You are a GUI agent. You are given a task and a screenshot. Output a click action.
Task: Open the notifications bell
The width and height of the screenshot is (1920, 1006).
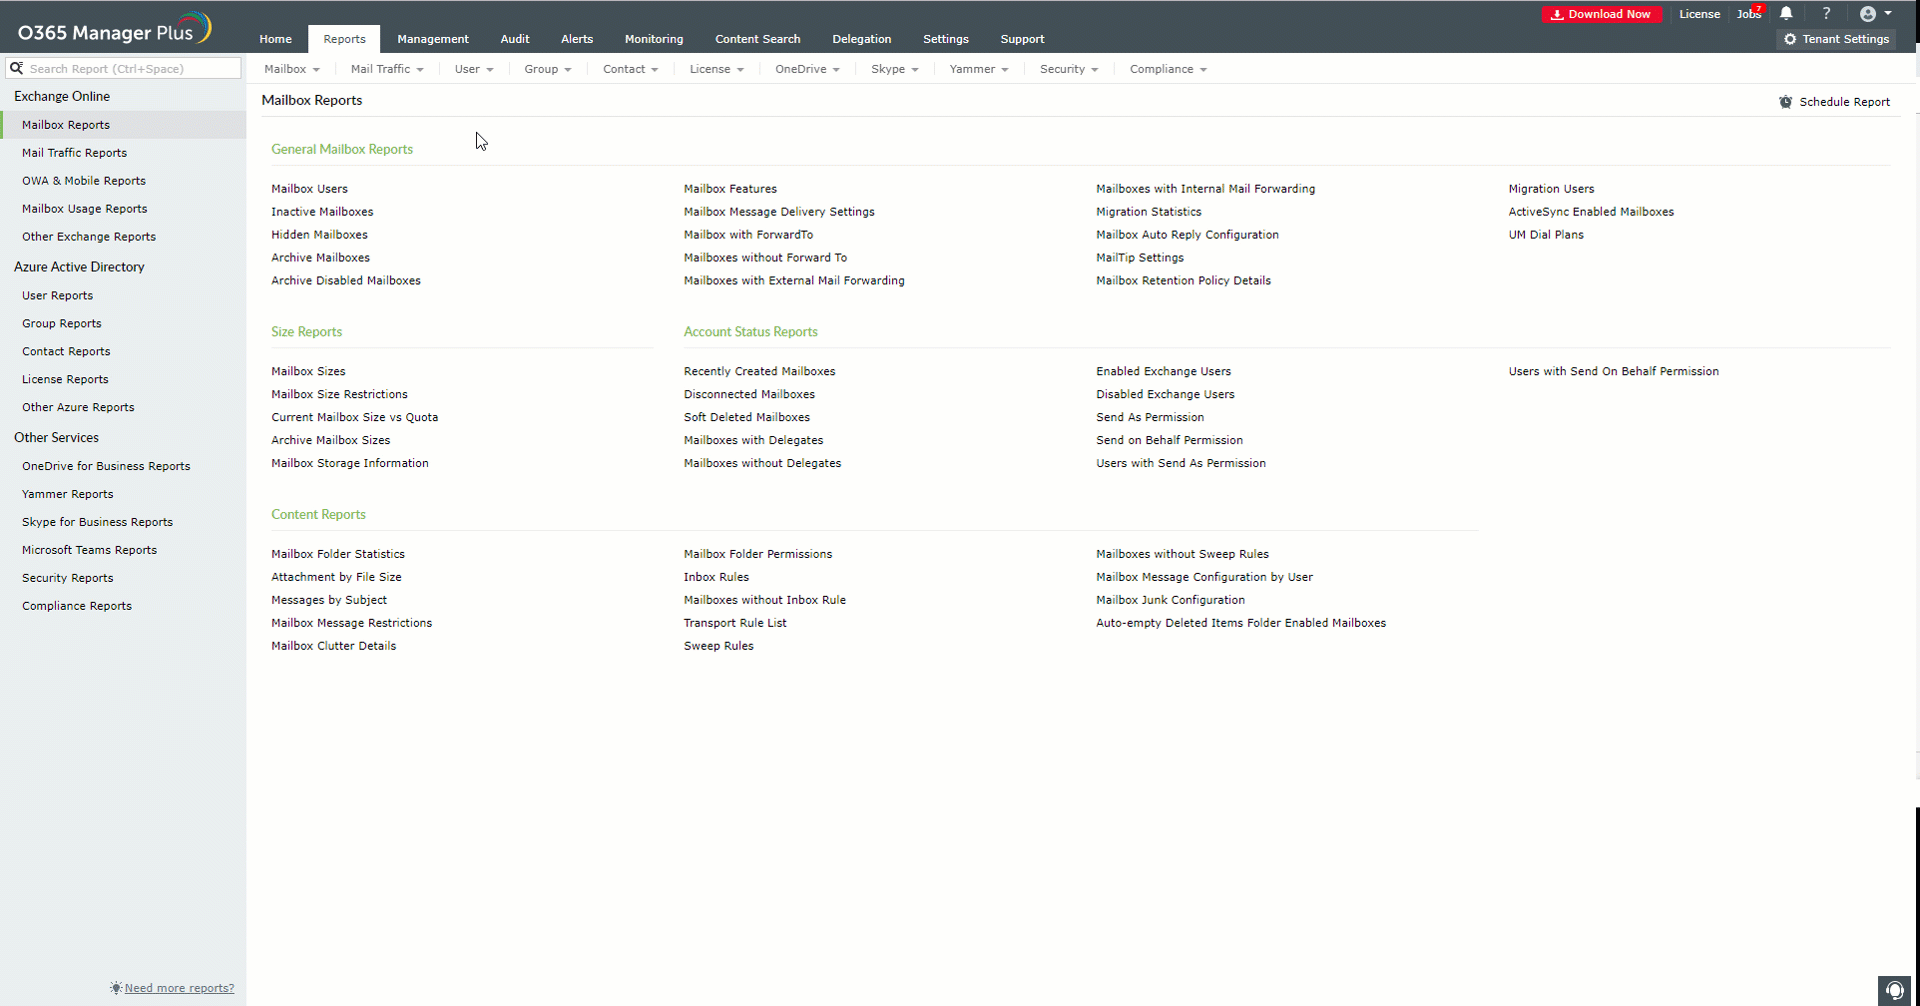point(1786,13)
